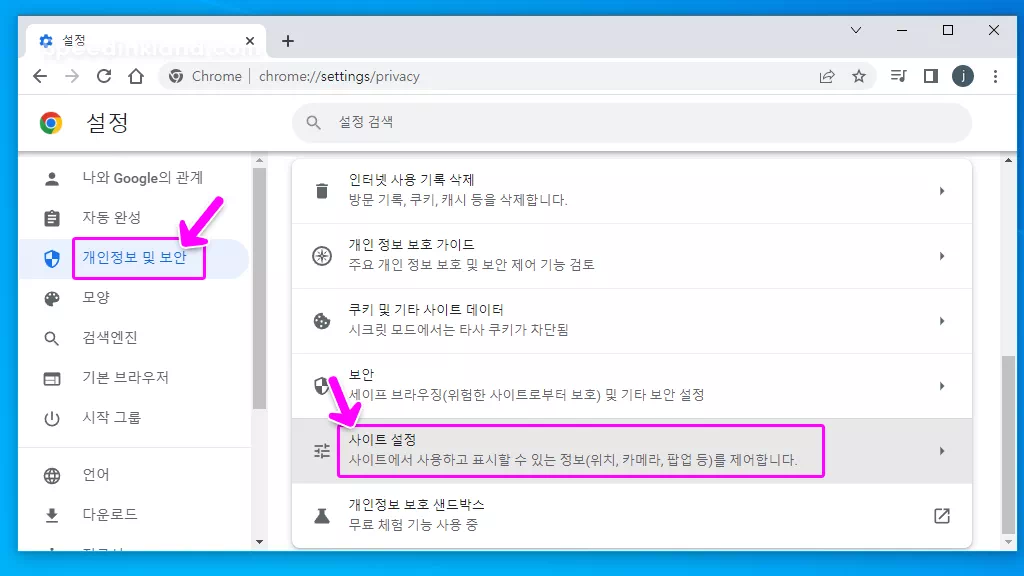Click the Chrome logo beside 설정 title

pyautogui.click(x=51, y=123)
